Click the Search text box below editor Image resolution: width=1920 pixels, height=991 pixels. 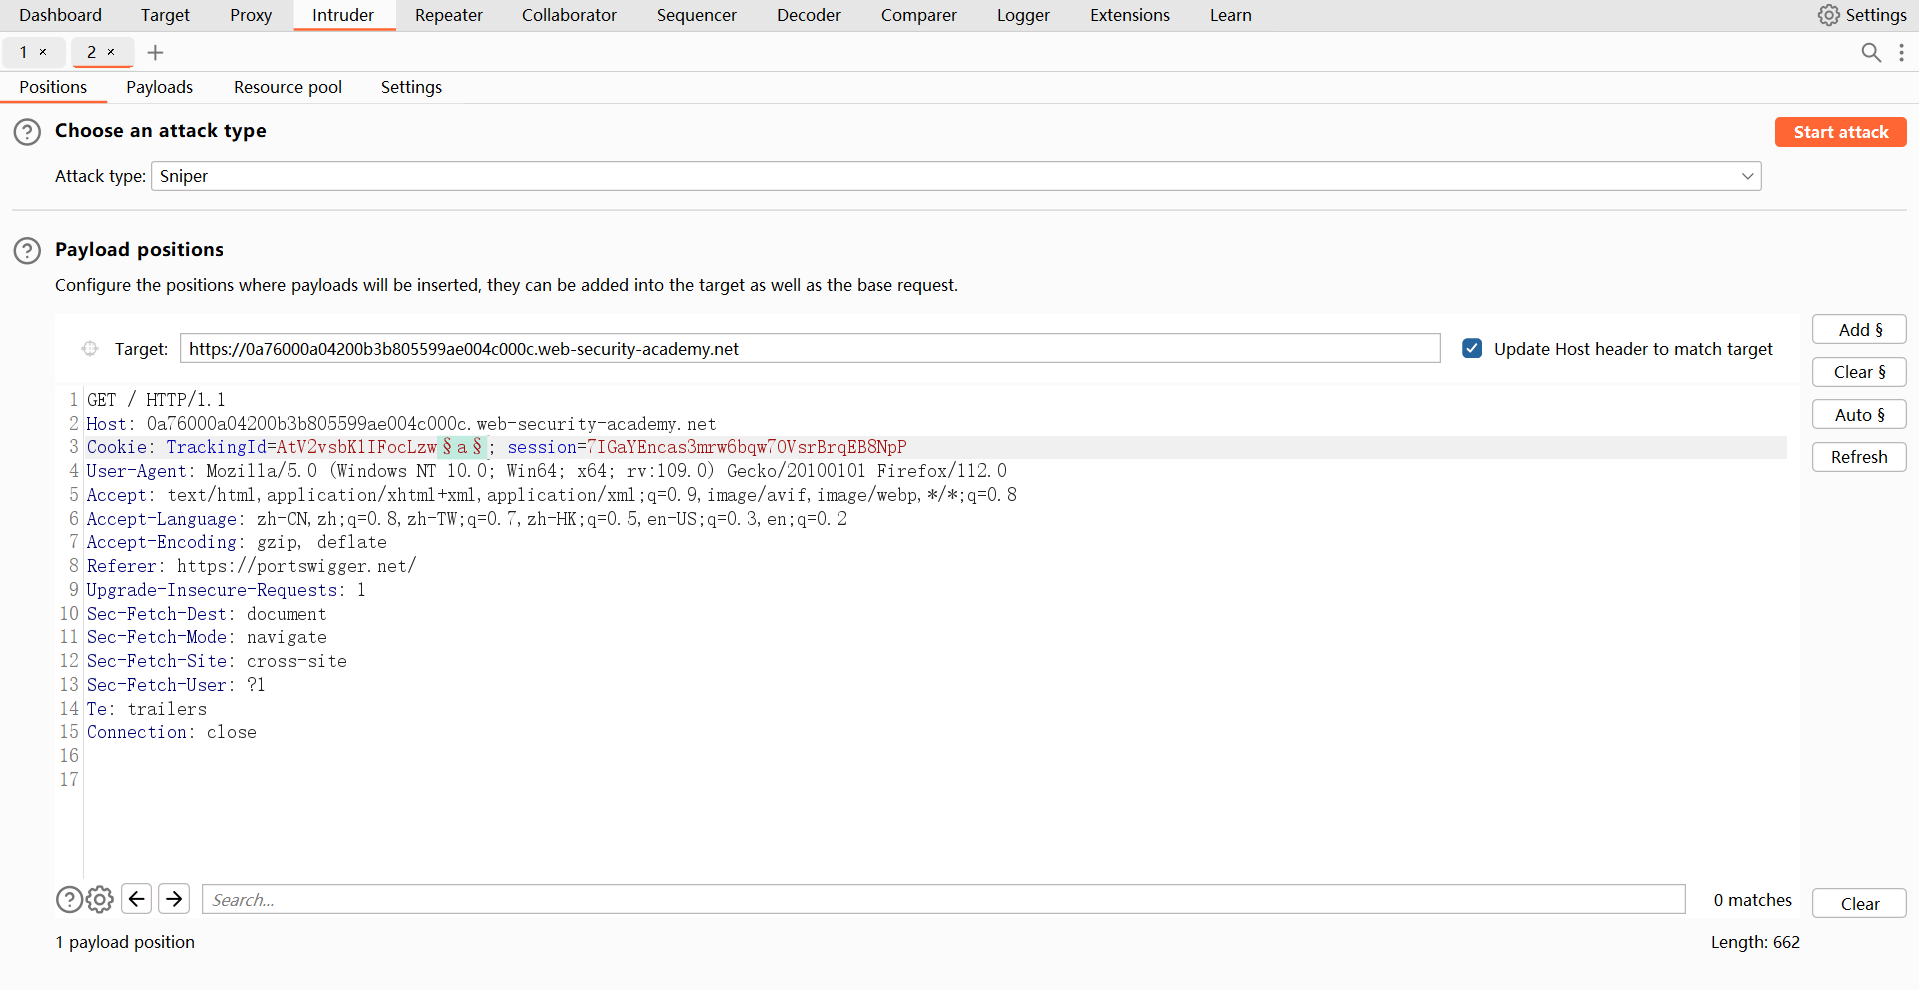point(943,900)
